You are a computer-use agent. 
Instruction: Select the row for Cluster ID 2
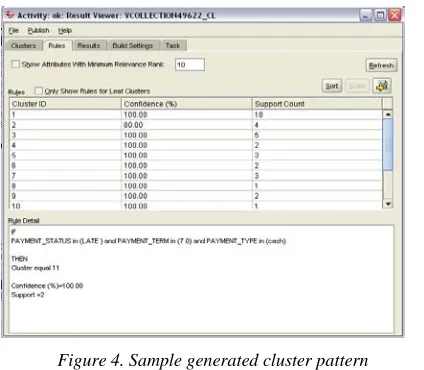click(196, 125)
